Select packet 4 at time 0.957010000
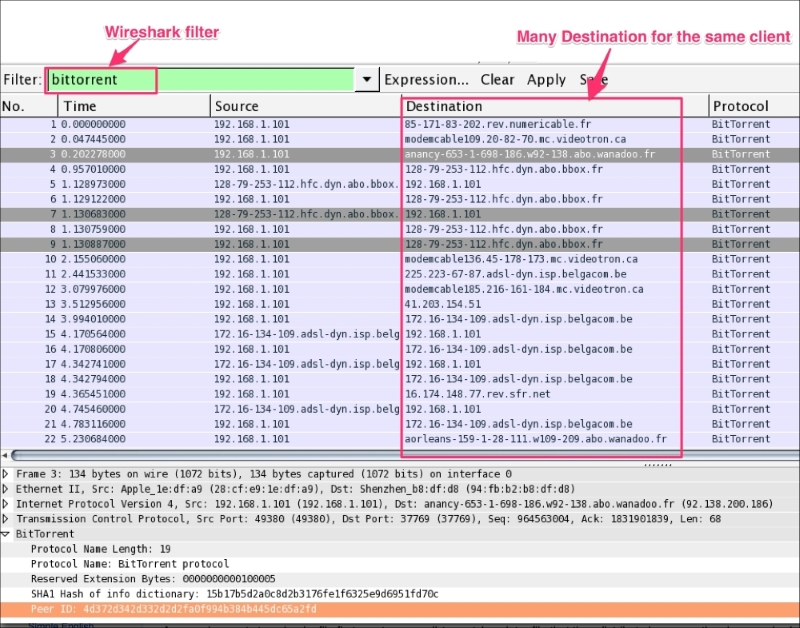 pyautogui.click(x=400, y=169)
